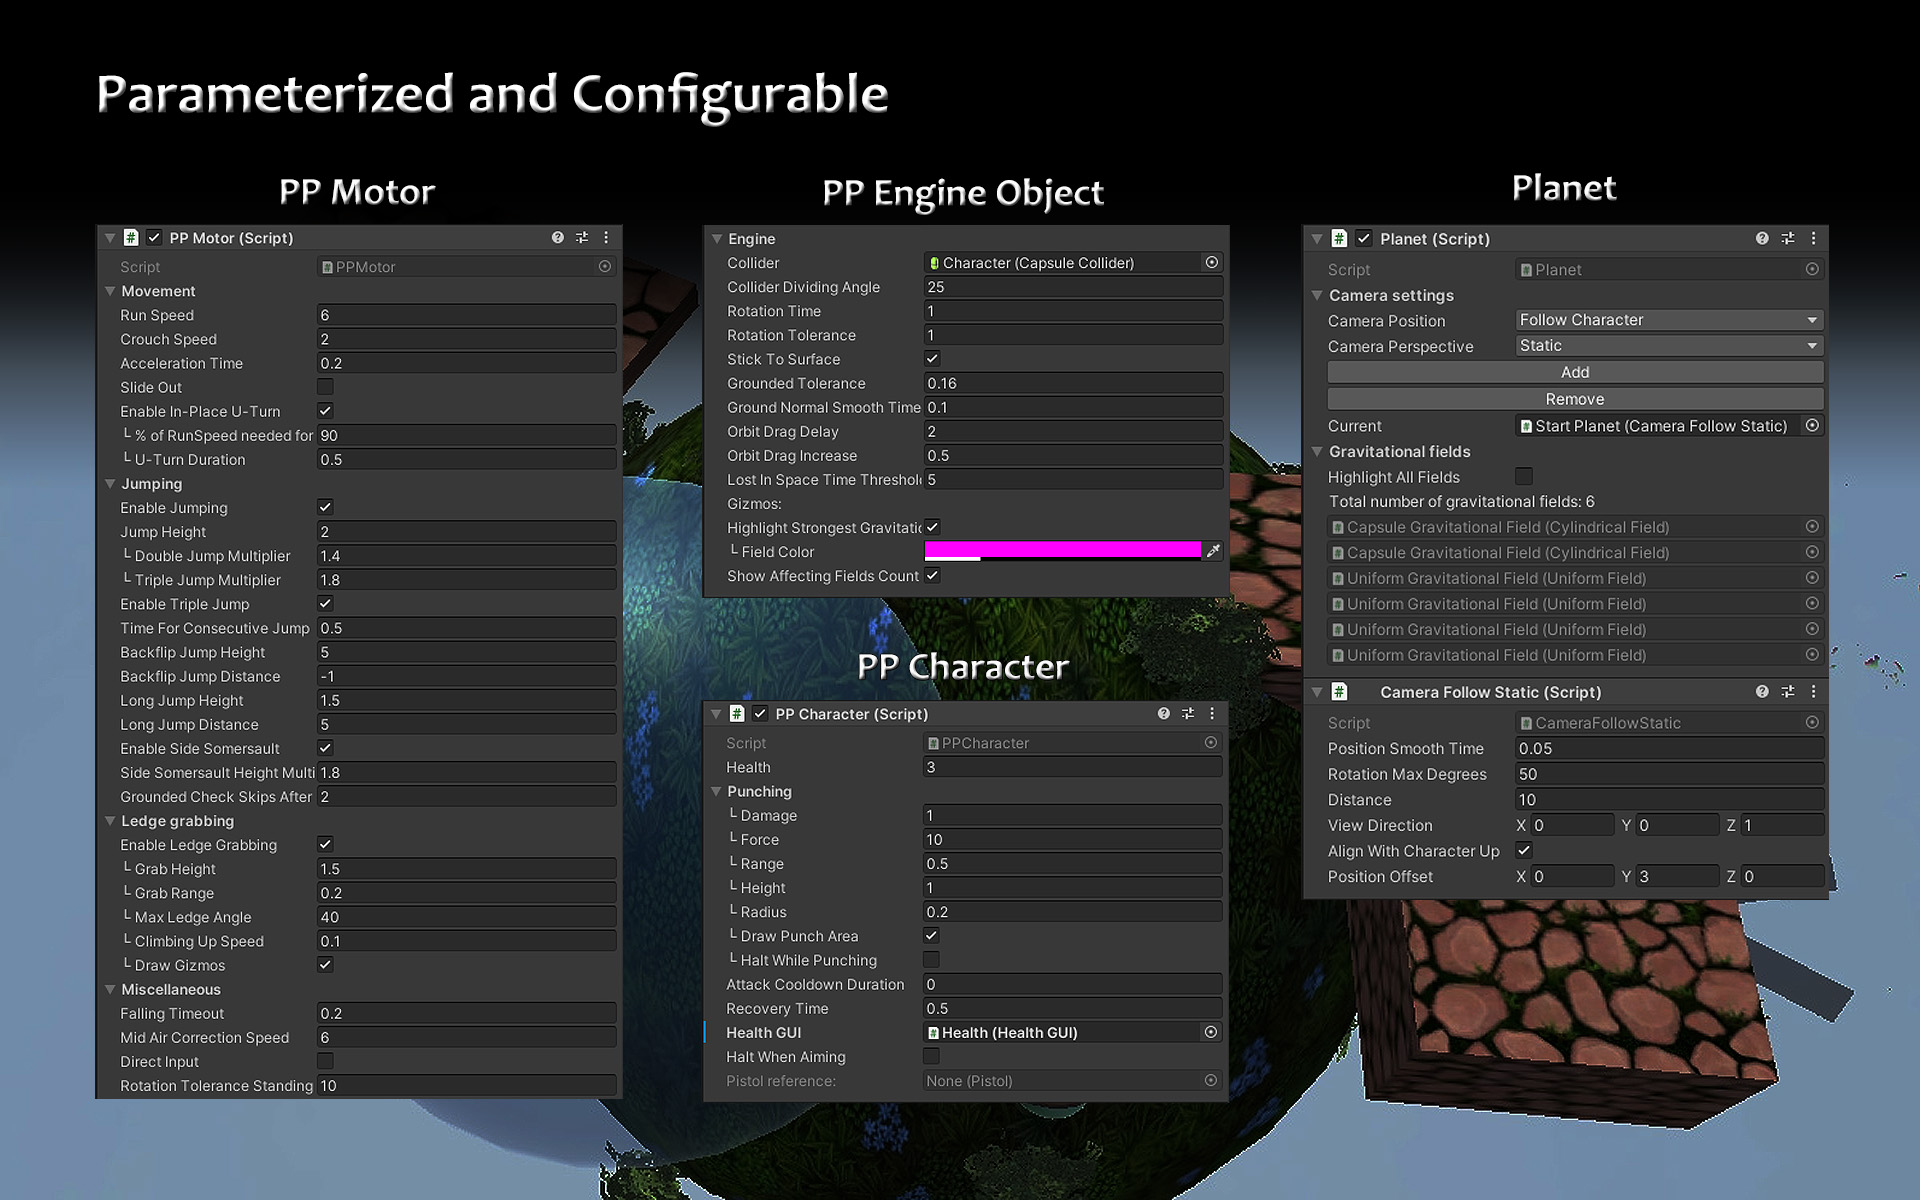Click object picker beside Start Planet field

(1812, 426)
